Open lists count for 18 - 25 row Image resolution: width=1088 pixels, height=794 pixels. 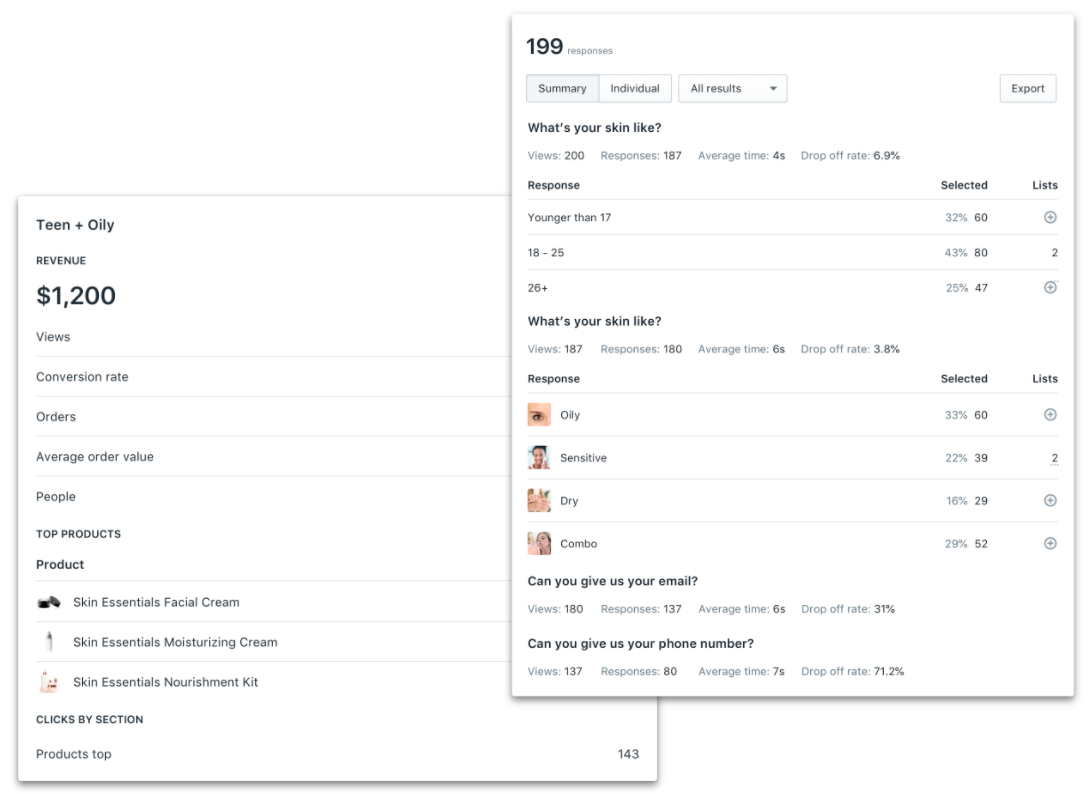tap(1054, 253)
